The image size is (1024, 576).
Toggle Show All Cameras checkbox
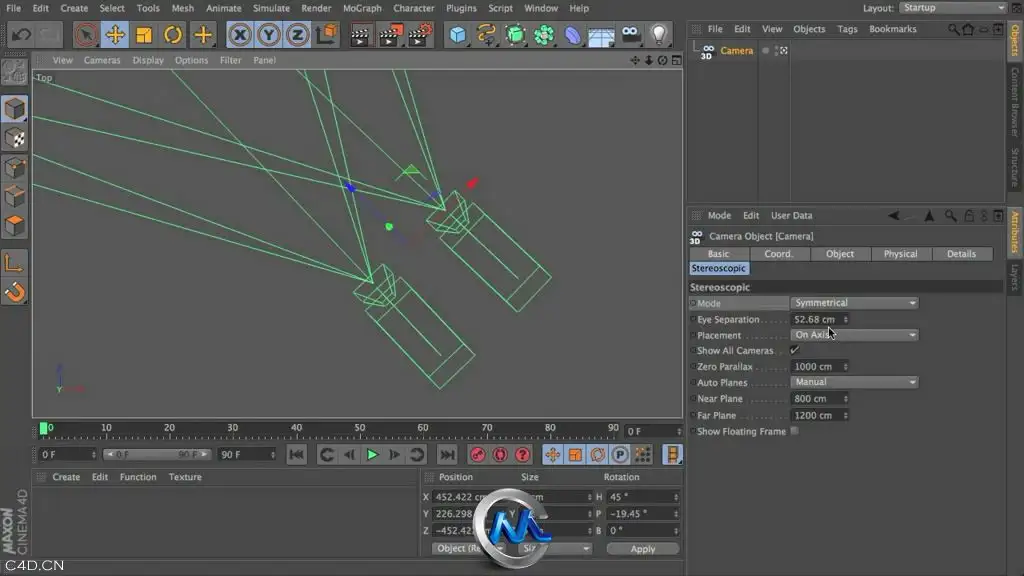[794, 351]
